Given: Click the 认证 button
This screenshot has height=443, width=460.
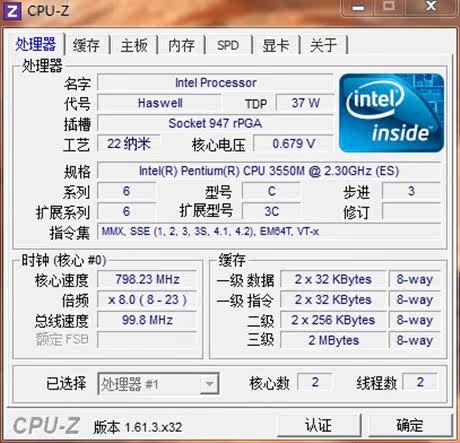Looking at the screenshot, I should pos(318,425).
